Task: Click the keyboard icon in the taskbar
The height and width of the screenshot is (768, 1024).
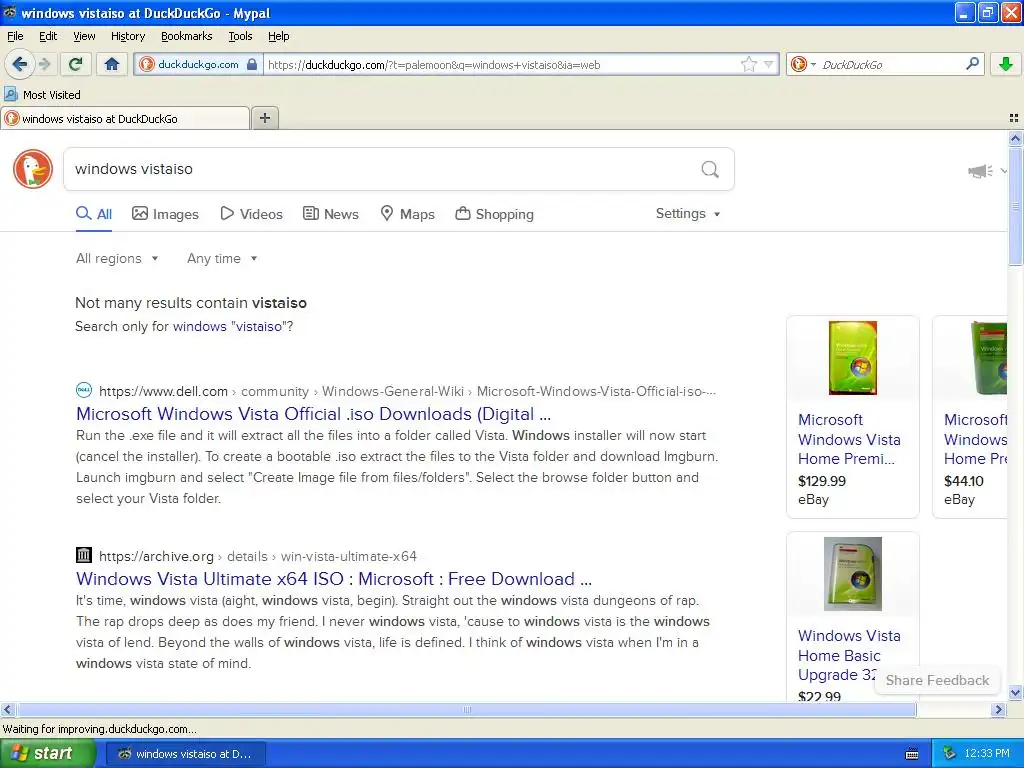Action: pos(912,754)
